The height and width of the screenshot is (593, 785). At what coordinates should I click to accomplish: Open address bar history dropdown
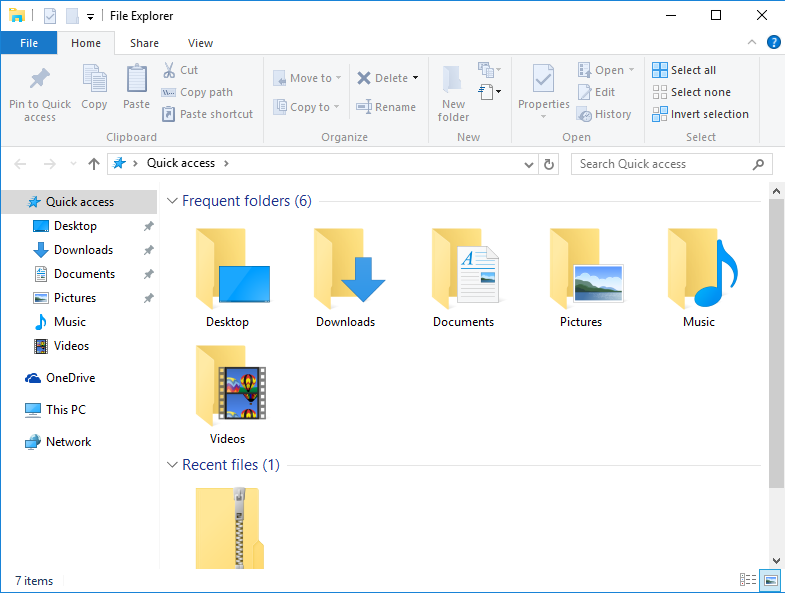click(x=529, y=164)
